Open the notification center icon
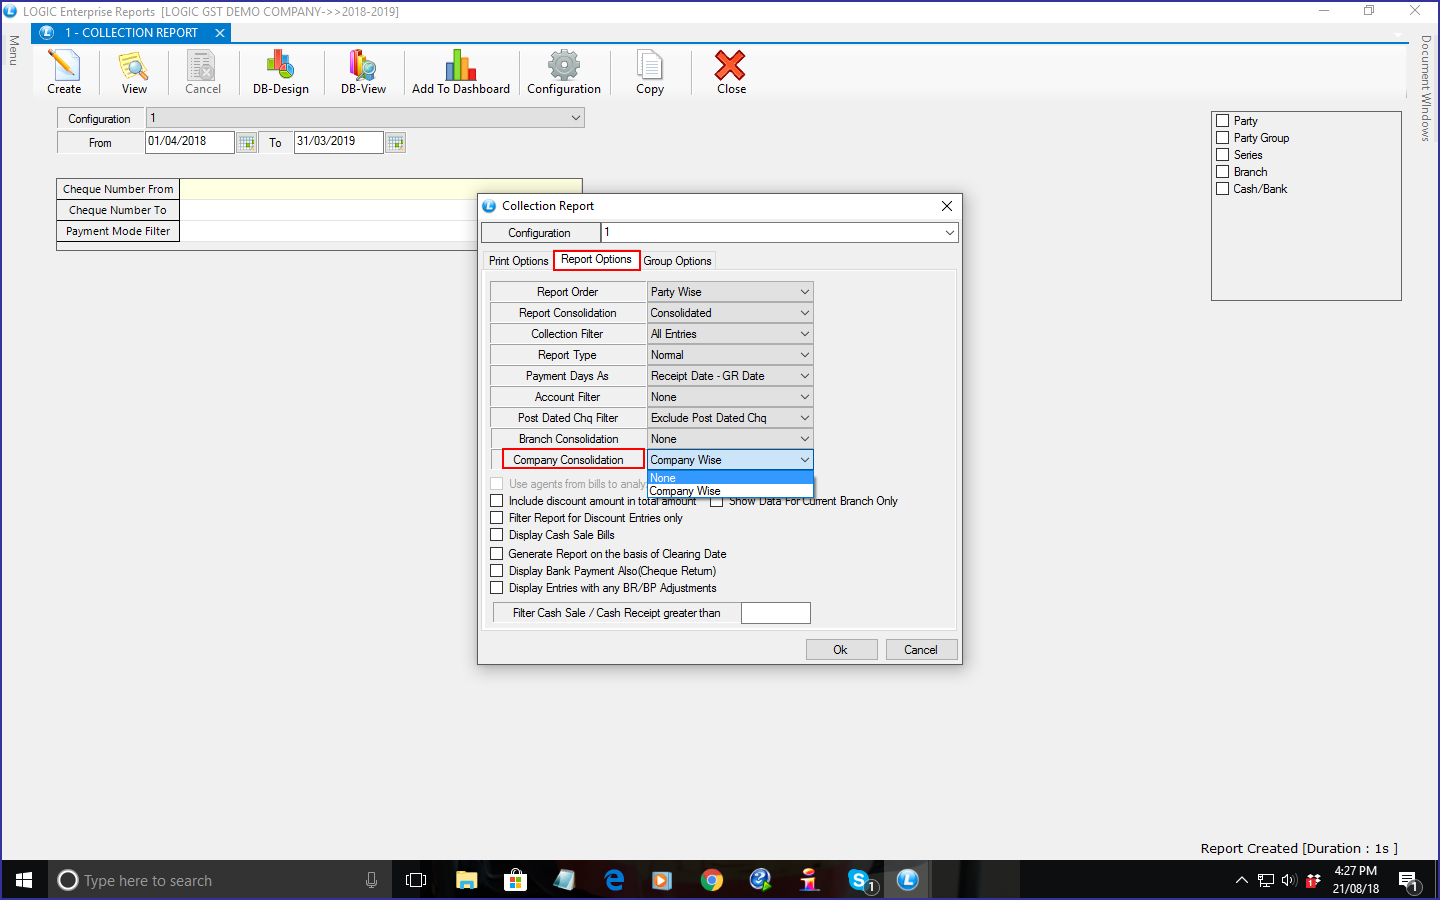Screen dimensions: 1440x900 (1408, 880)
